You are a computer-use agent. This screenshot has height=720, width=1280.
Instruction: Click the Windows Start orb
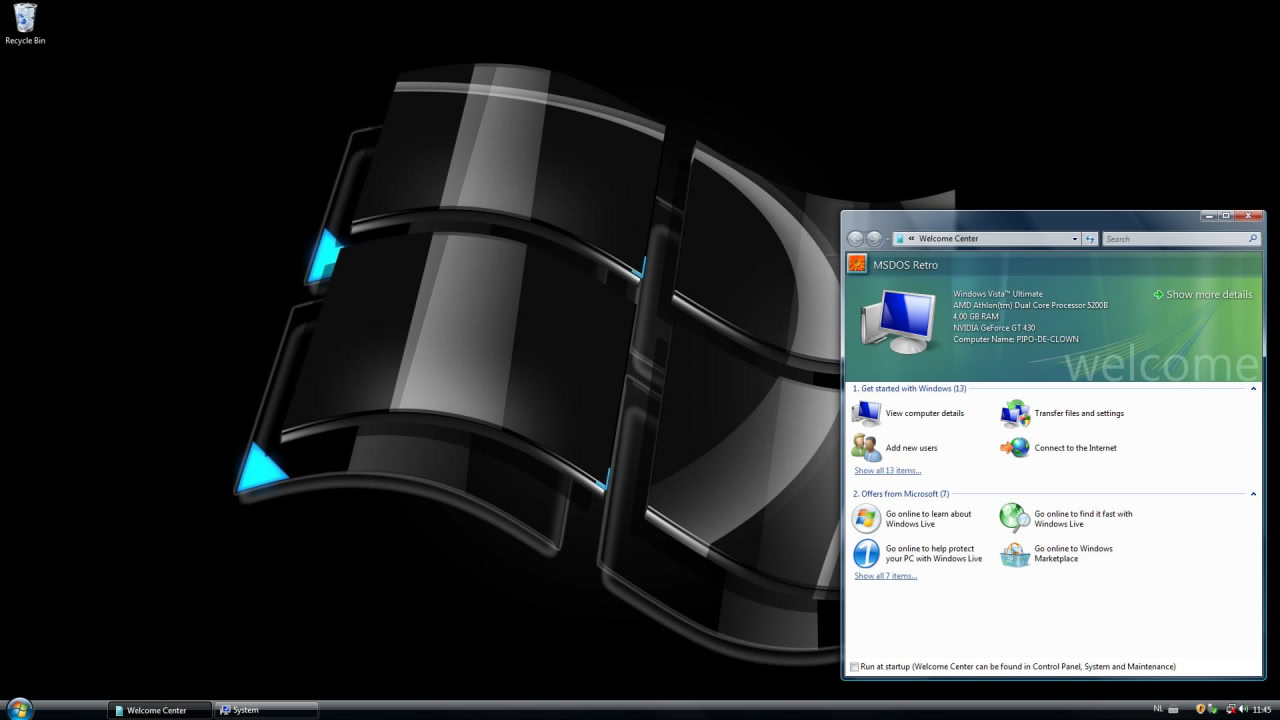point(19,709)
